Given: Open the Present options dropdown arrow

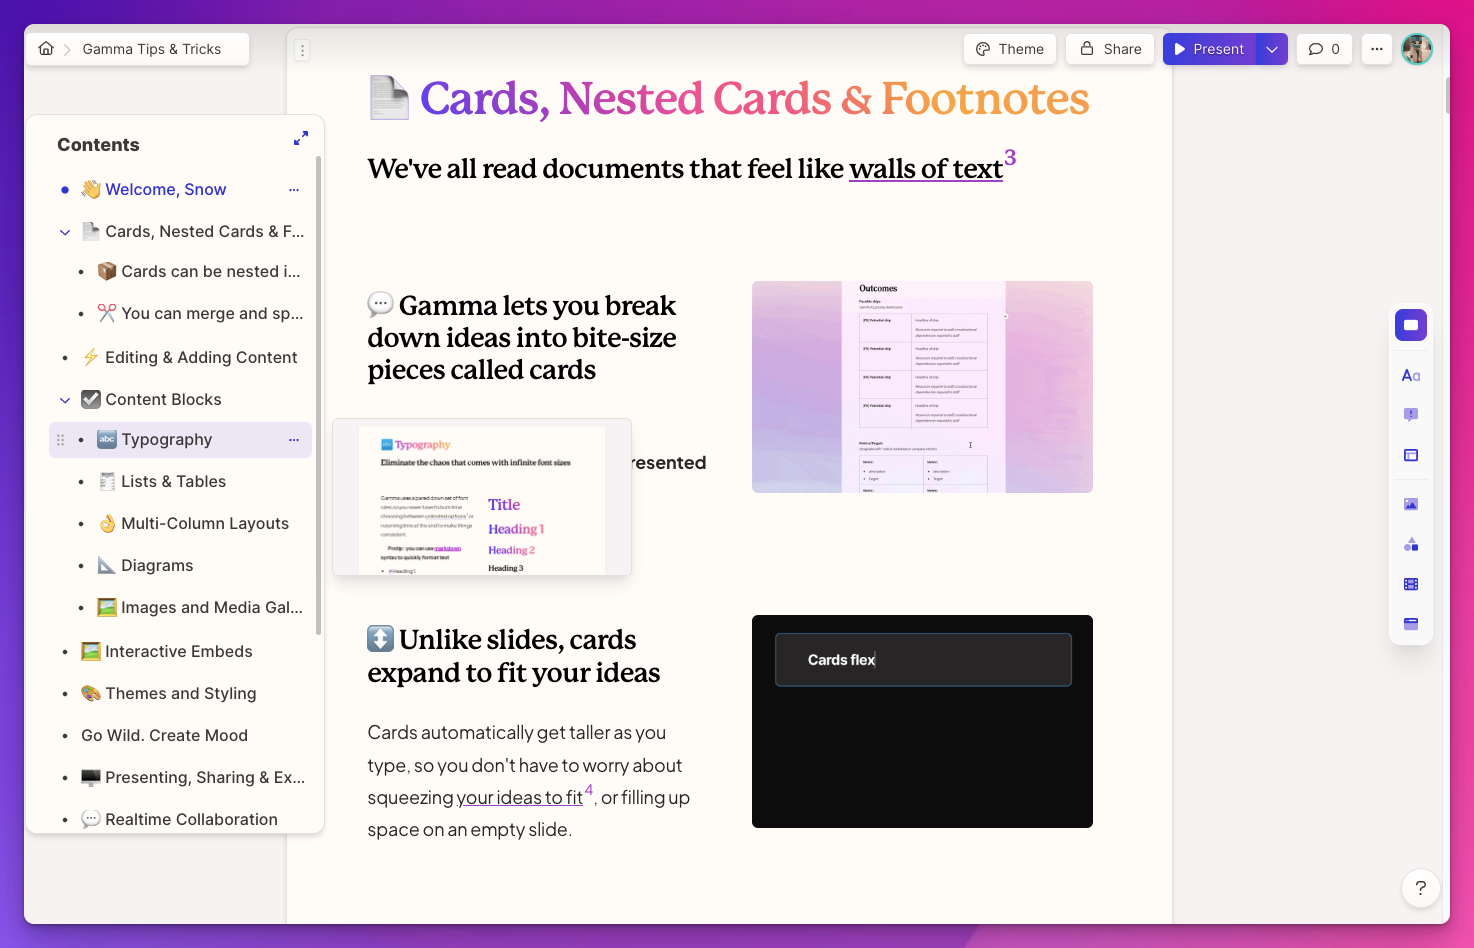Looking at the screenshot, I should [x=1272, y=49].
